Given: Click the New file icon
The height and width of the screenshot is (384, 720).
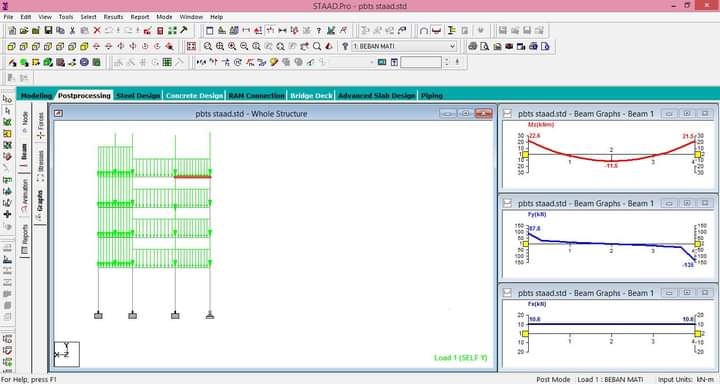Looking at the screenshot, I should coord(12,31).
